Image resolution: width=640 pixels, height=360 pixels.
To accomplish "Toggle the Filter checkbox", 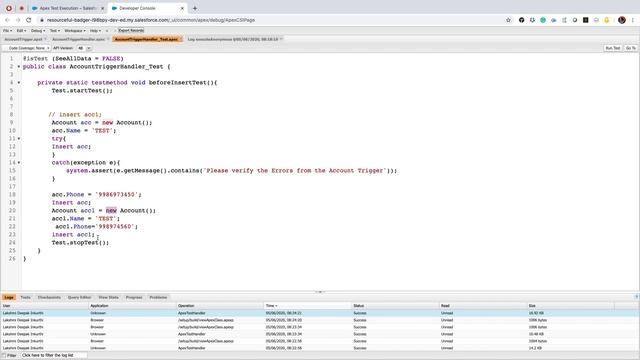I will tap(4, 356).
